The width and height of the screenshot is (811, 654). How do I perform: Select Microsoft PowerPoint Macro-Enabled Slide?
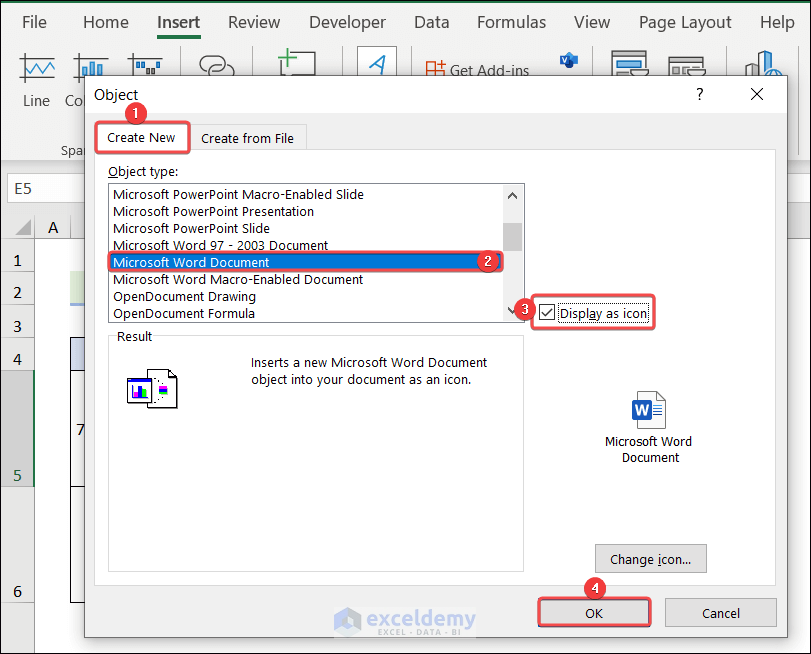click(306, 195)
